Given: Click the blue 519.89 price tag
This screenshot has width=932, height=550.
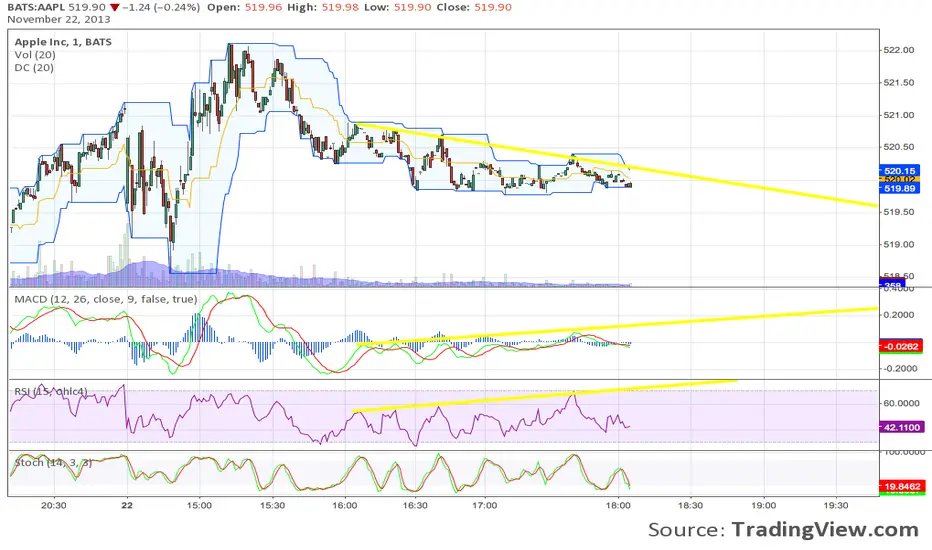Looking at the screenshot, I should tap(899, 188).
